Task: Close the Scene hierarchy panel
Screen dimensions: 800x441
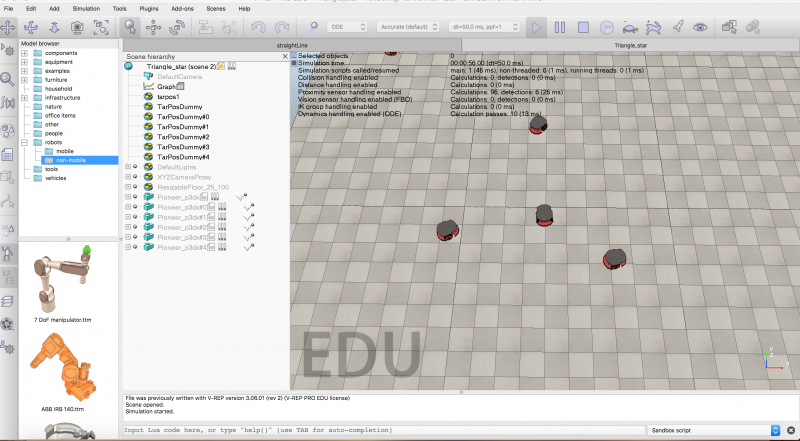Action: coord(285,57)
